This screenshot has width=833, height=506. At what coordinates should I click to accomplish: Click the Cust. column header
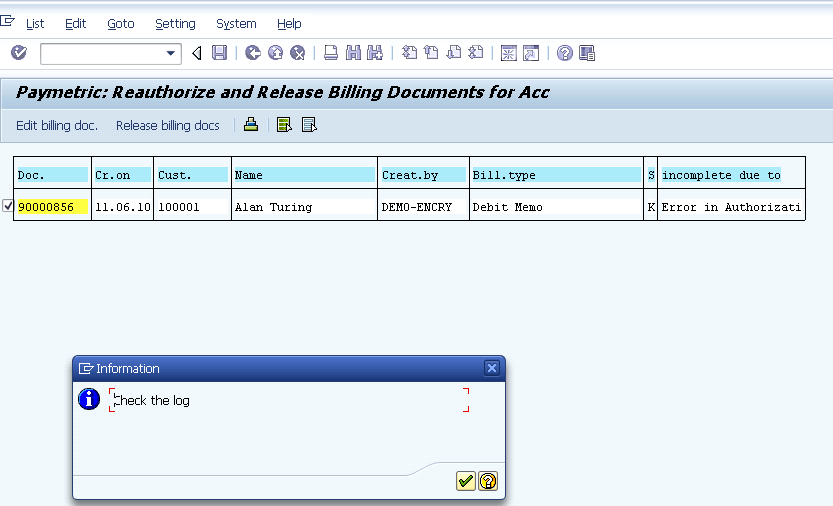point(193,175)
